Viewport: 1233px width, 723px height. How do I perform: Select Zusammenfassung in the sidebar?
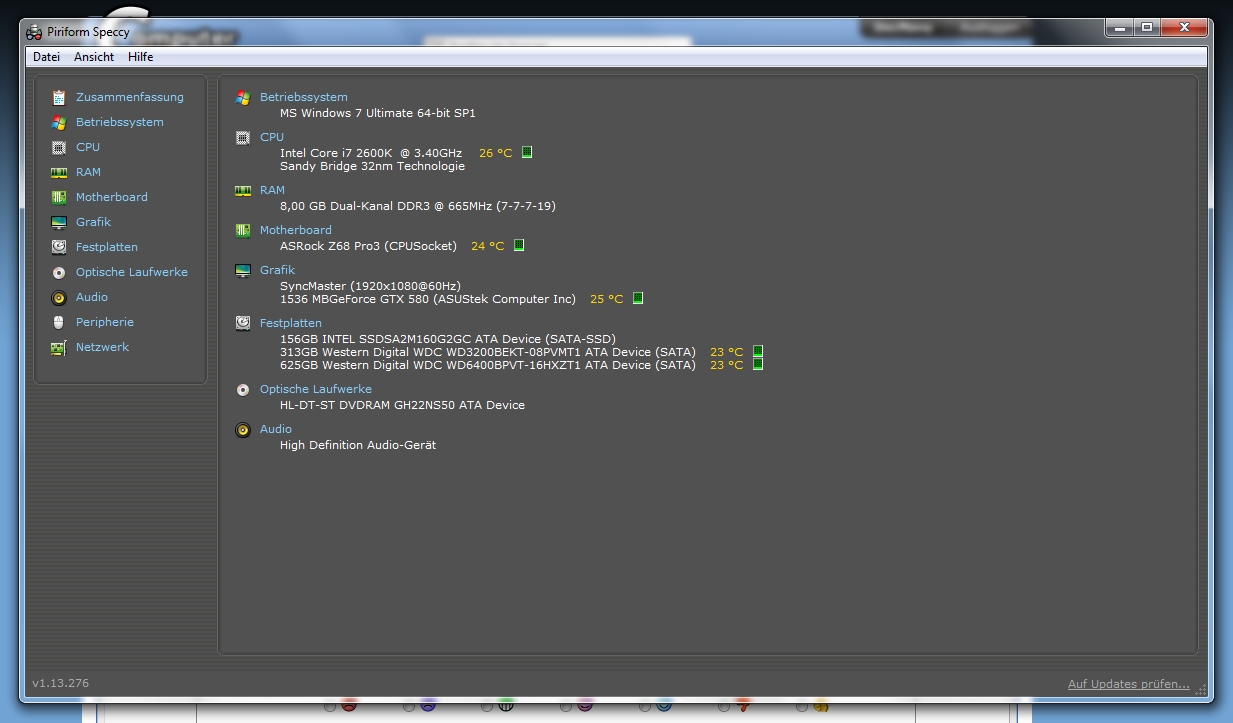(x=130, y=97)
